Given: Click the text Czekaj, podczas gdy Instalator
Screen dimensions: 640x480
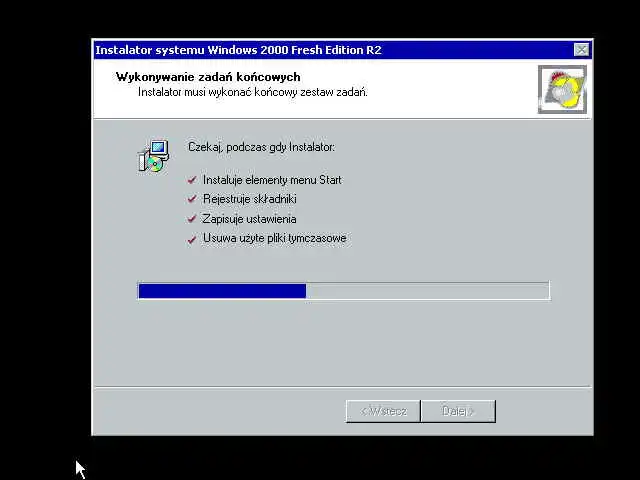Looking at the screenshot, I should point(261,147).
